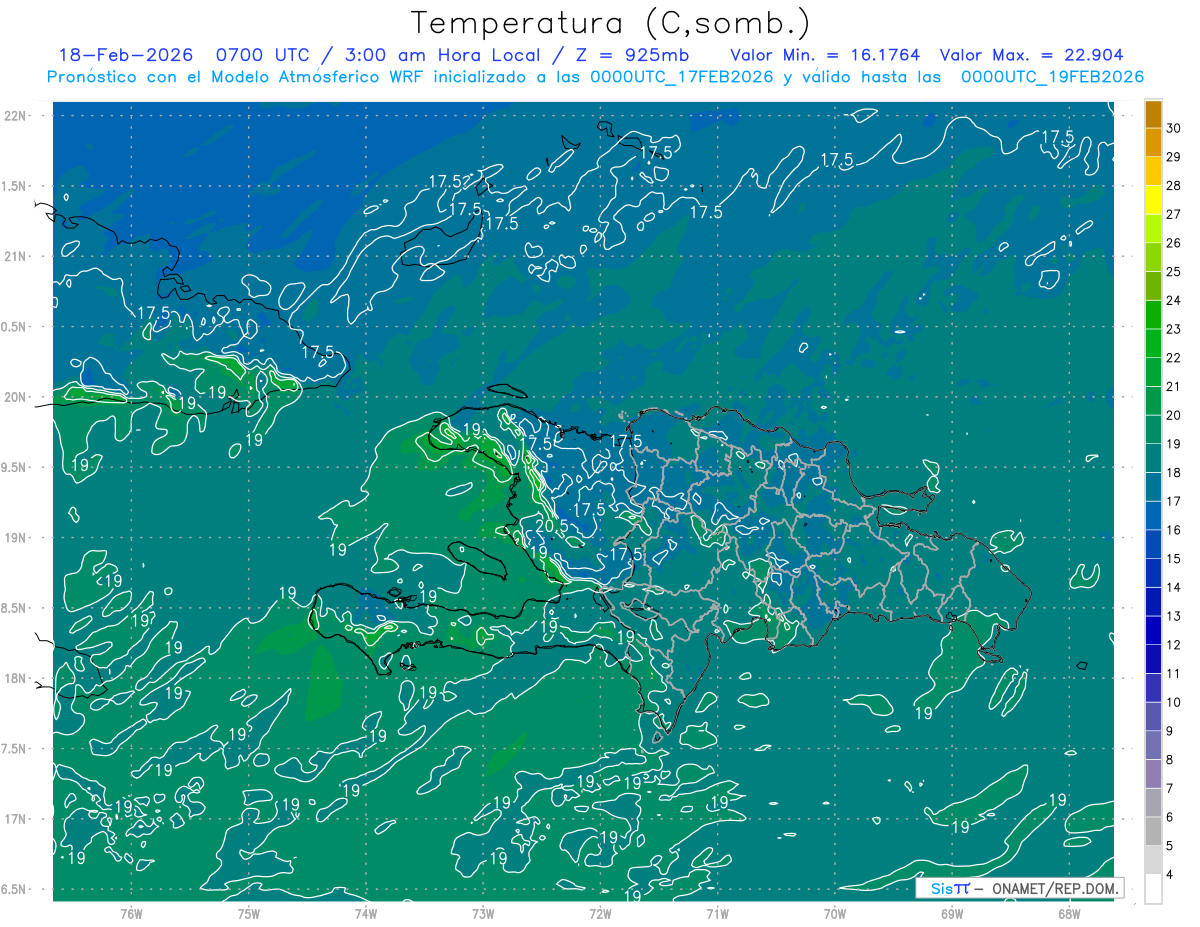Click the color scale label "26"
1200x927 pixels.
1174,243
